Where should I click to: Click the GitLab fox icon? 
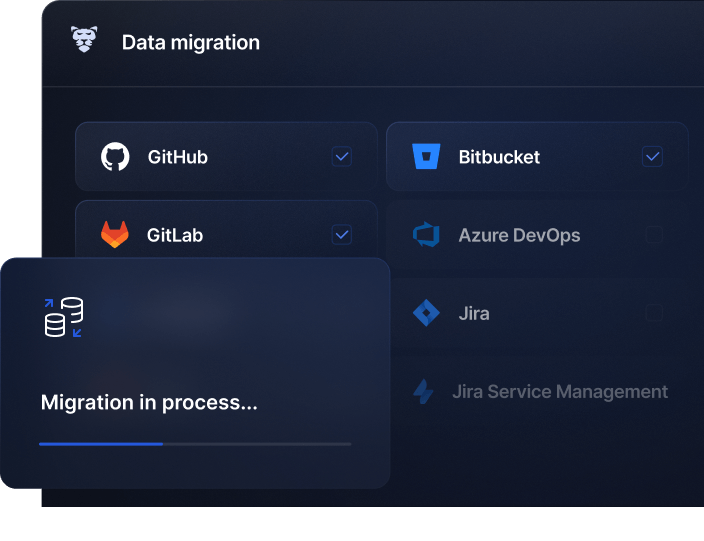(x=115, y=235)
